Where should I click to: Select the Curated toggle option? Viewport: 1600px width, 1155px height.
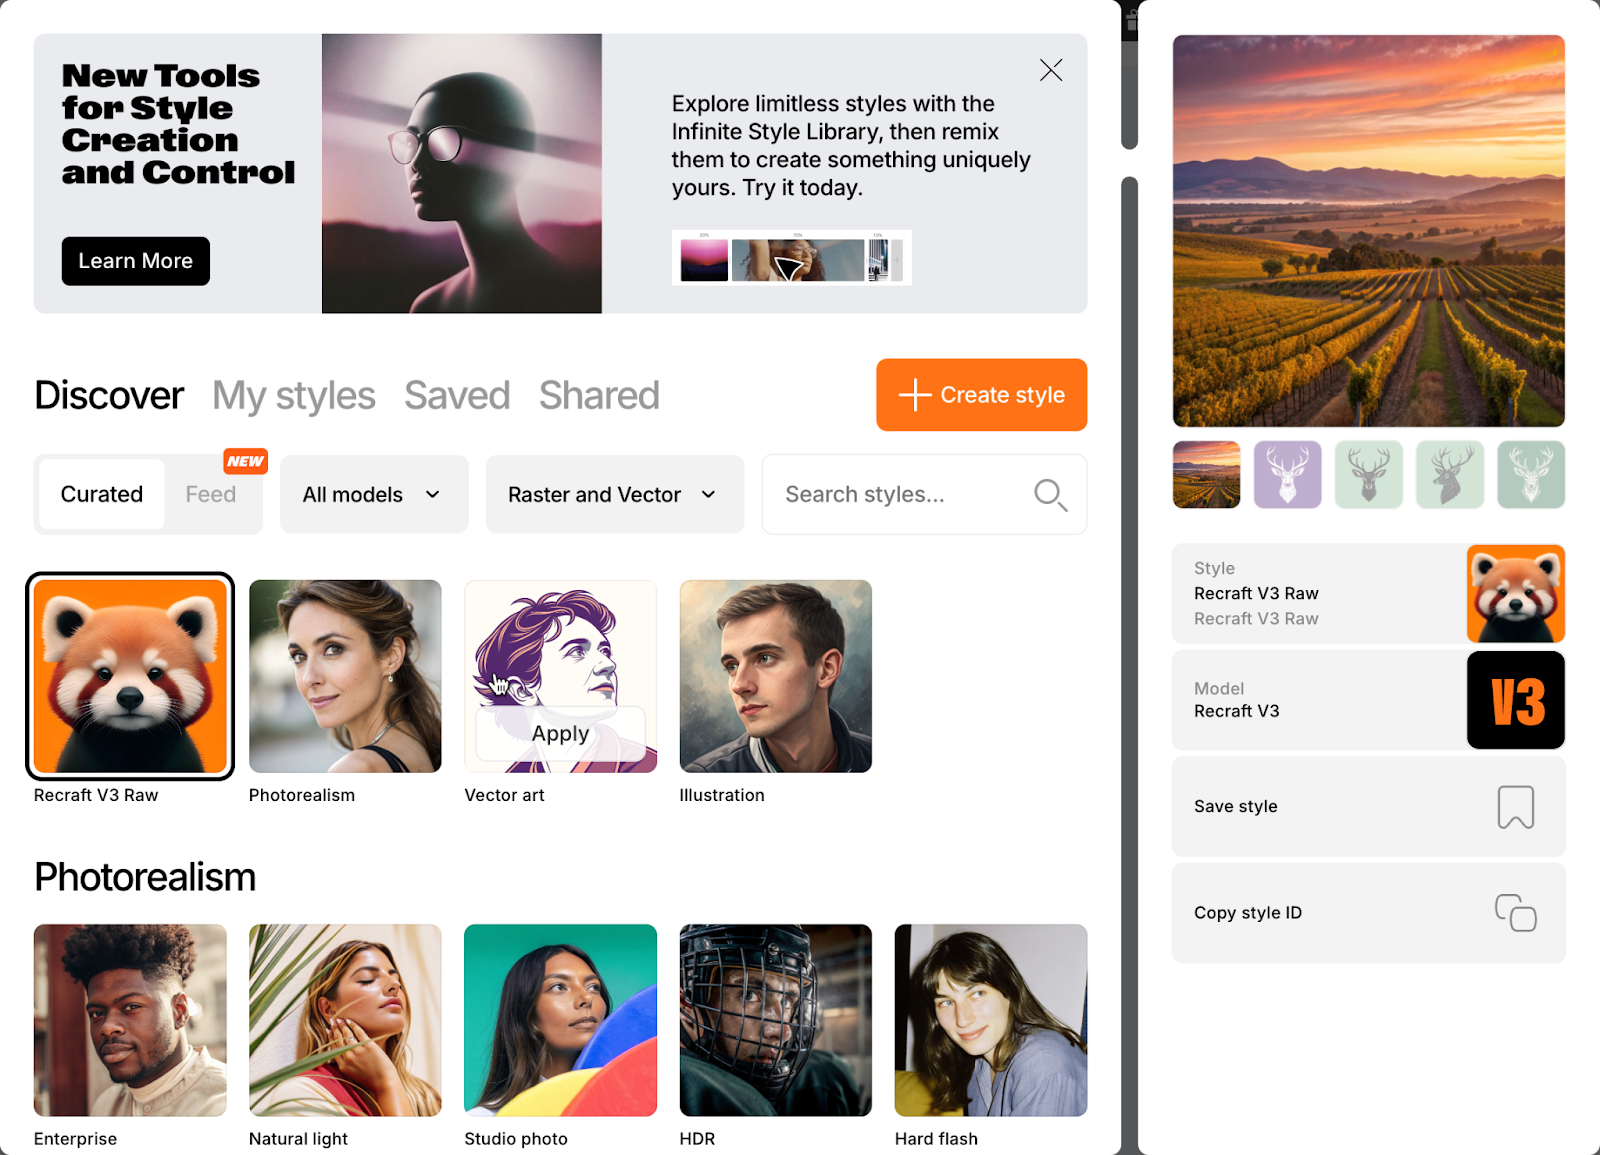point(102,494)
